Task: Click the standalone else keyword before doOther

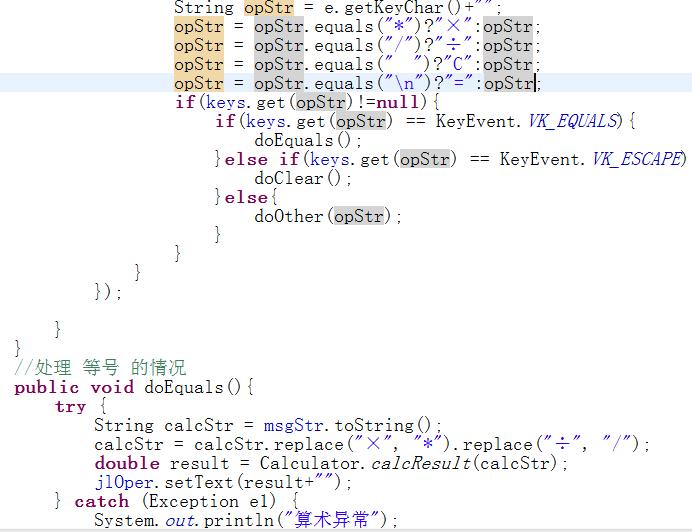Action: pyautogui.click(x=246, y=197)
